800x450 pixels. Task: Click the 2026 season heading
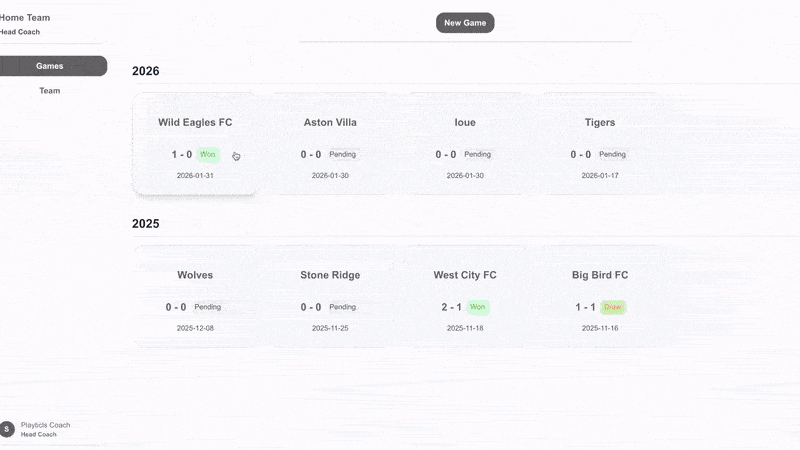coord(146,71)
